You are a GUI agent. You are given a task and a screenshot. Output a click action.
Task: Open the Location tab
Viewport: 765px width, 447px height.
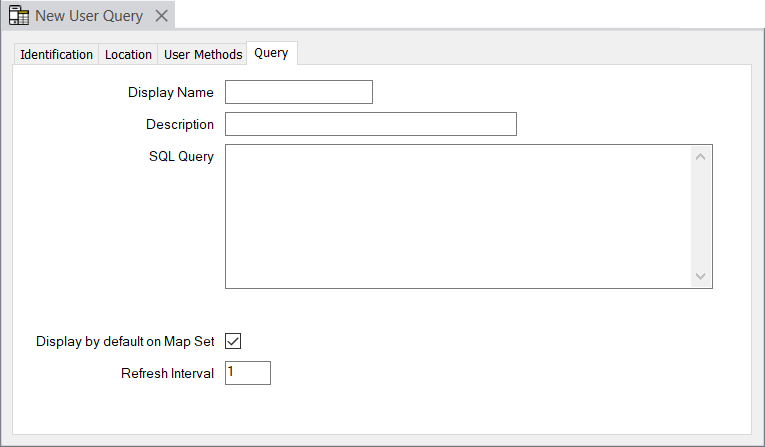[128, 54]
